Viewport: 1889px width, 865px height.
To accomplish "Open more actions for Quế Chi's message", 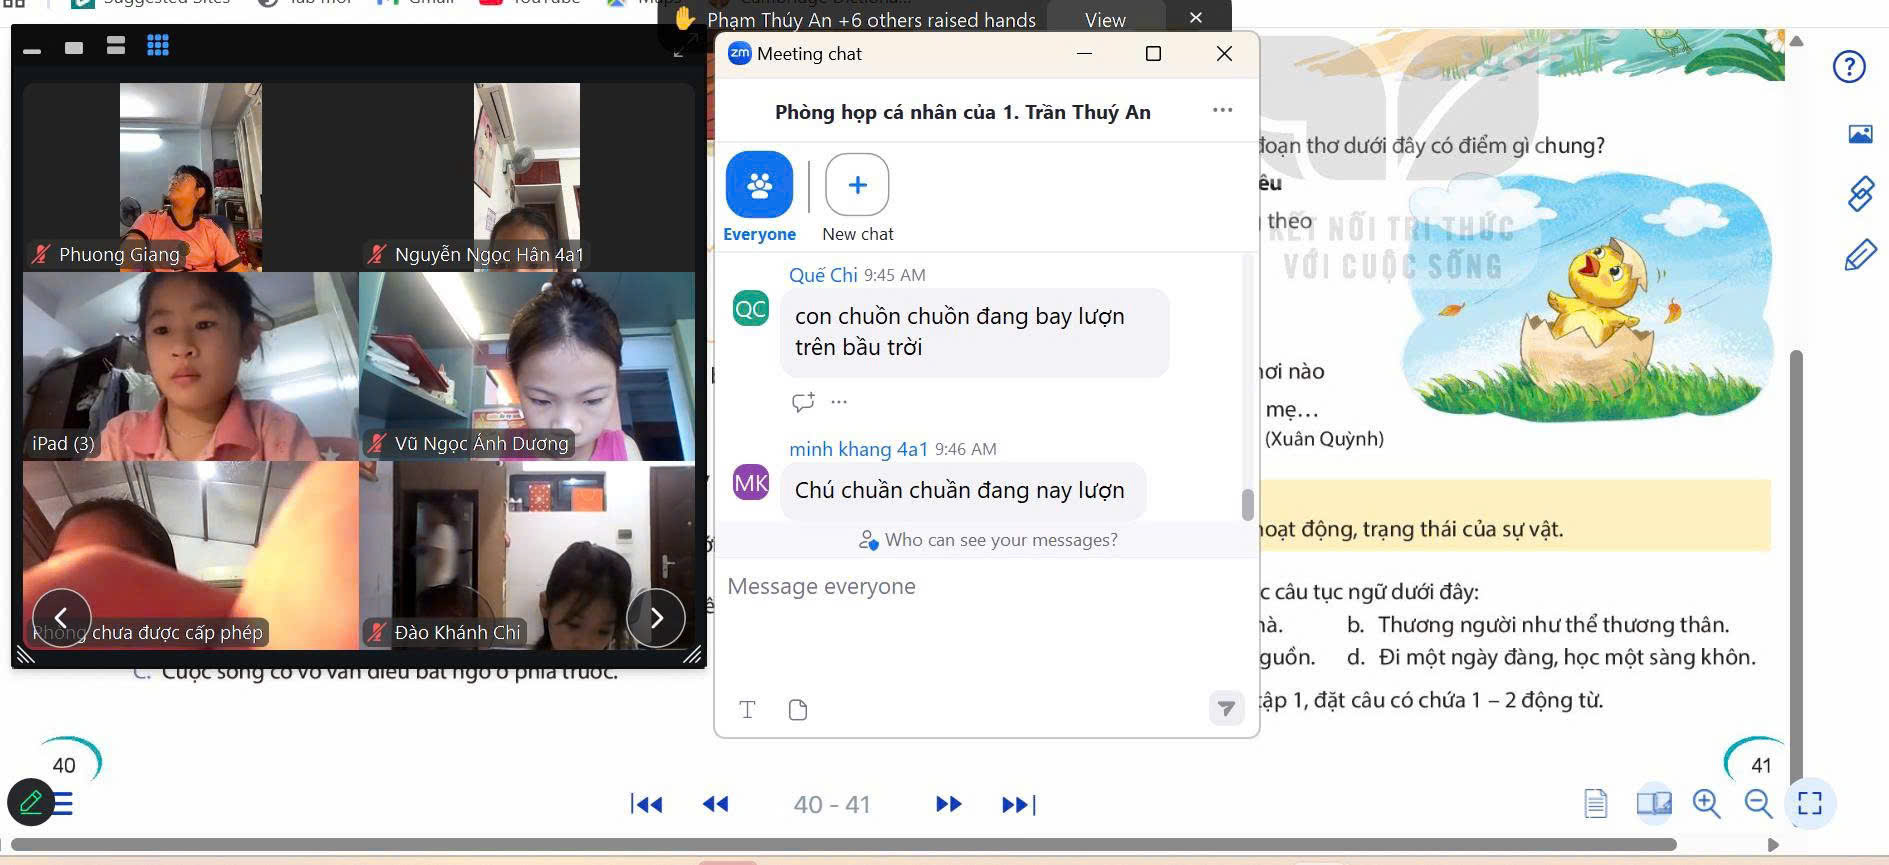I will (839, 402).
